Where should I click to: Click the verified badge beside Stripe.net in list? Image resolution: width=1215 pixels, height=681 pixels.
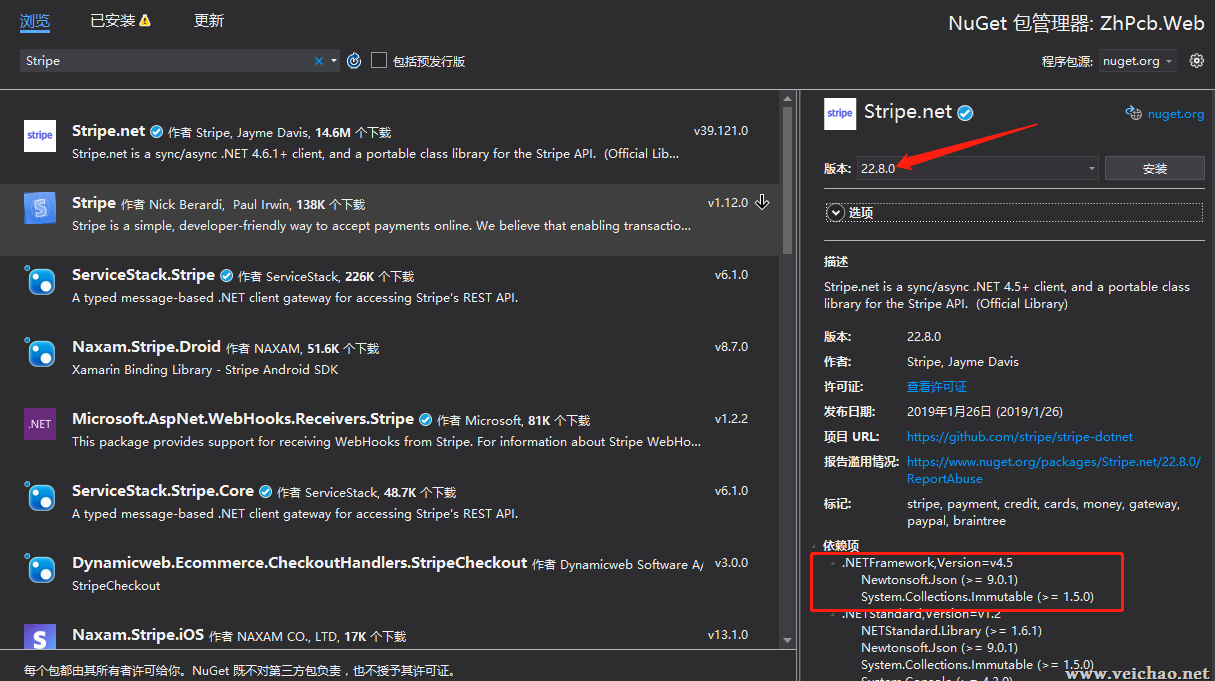[x=157, y=132]
